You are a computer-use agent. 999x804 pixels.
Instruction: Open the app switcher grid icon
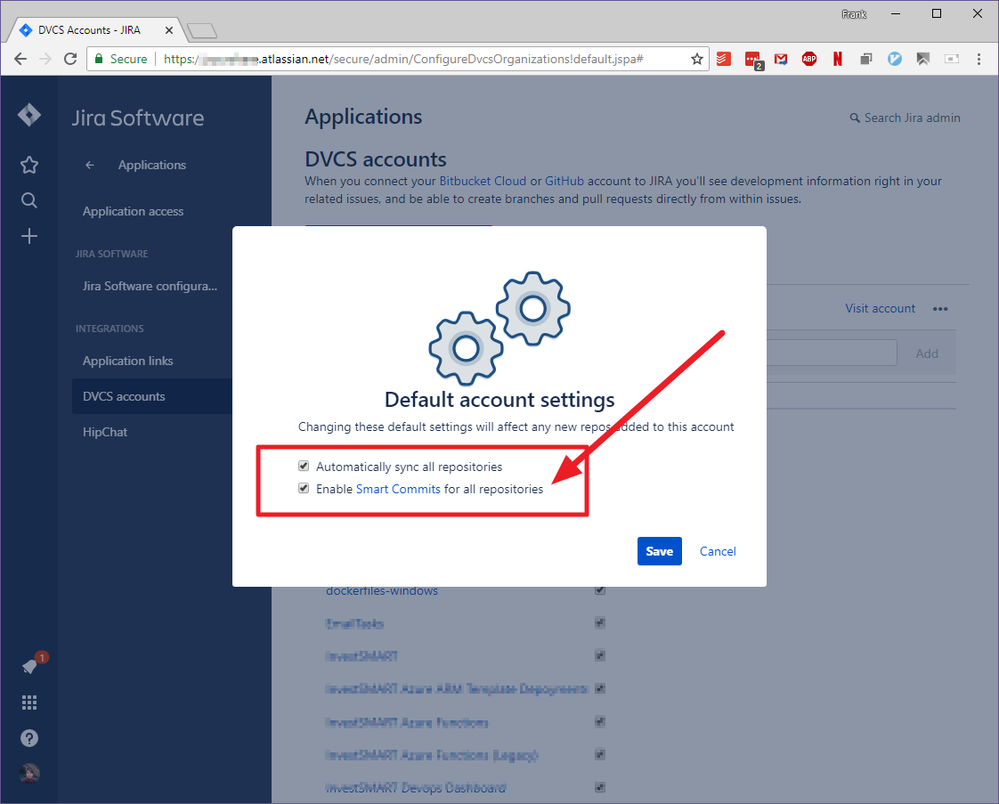pos(29,703)
